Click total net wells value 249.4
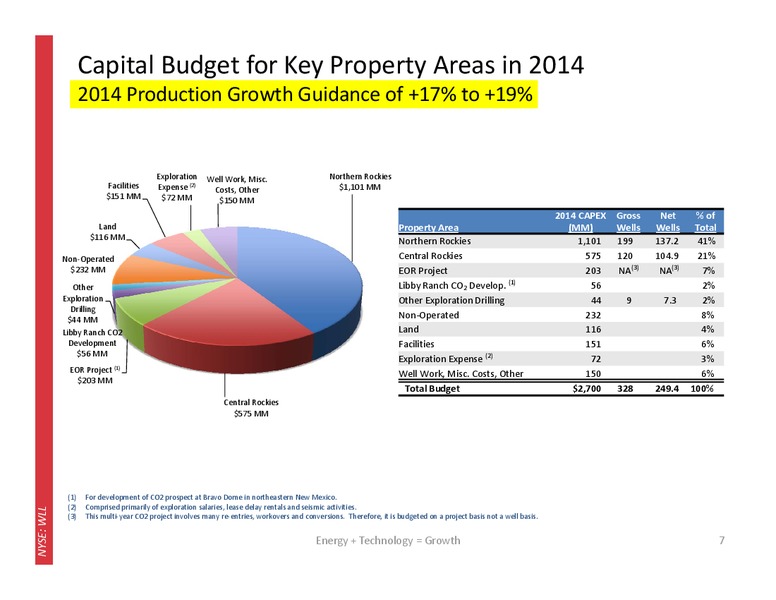The image size is (776, 600). [667, 389]
